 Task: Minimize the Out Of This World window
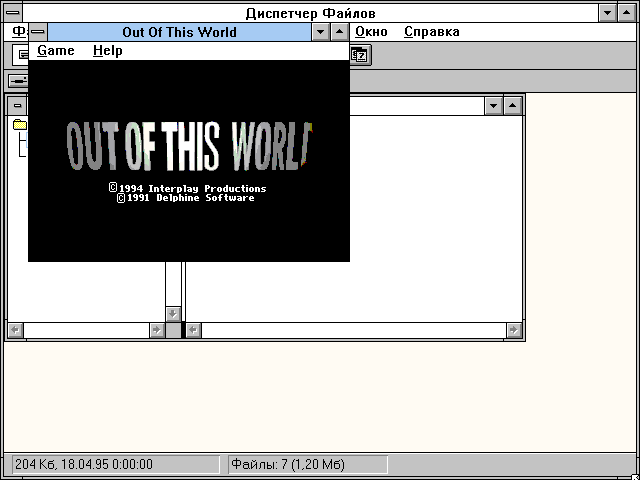pos(320,32)
